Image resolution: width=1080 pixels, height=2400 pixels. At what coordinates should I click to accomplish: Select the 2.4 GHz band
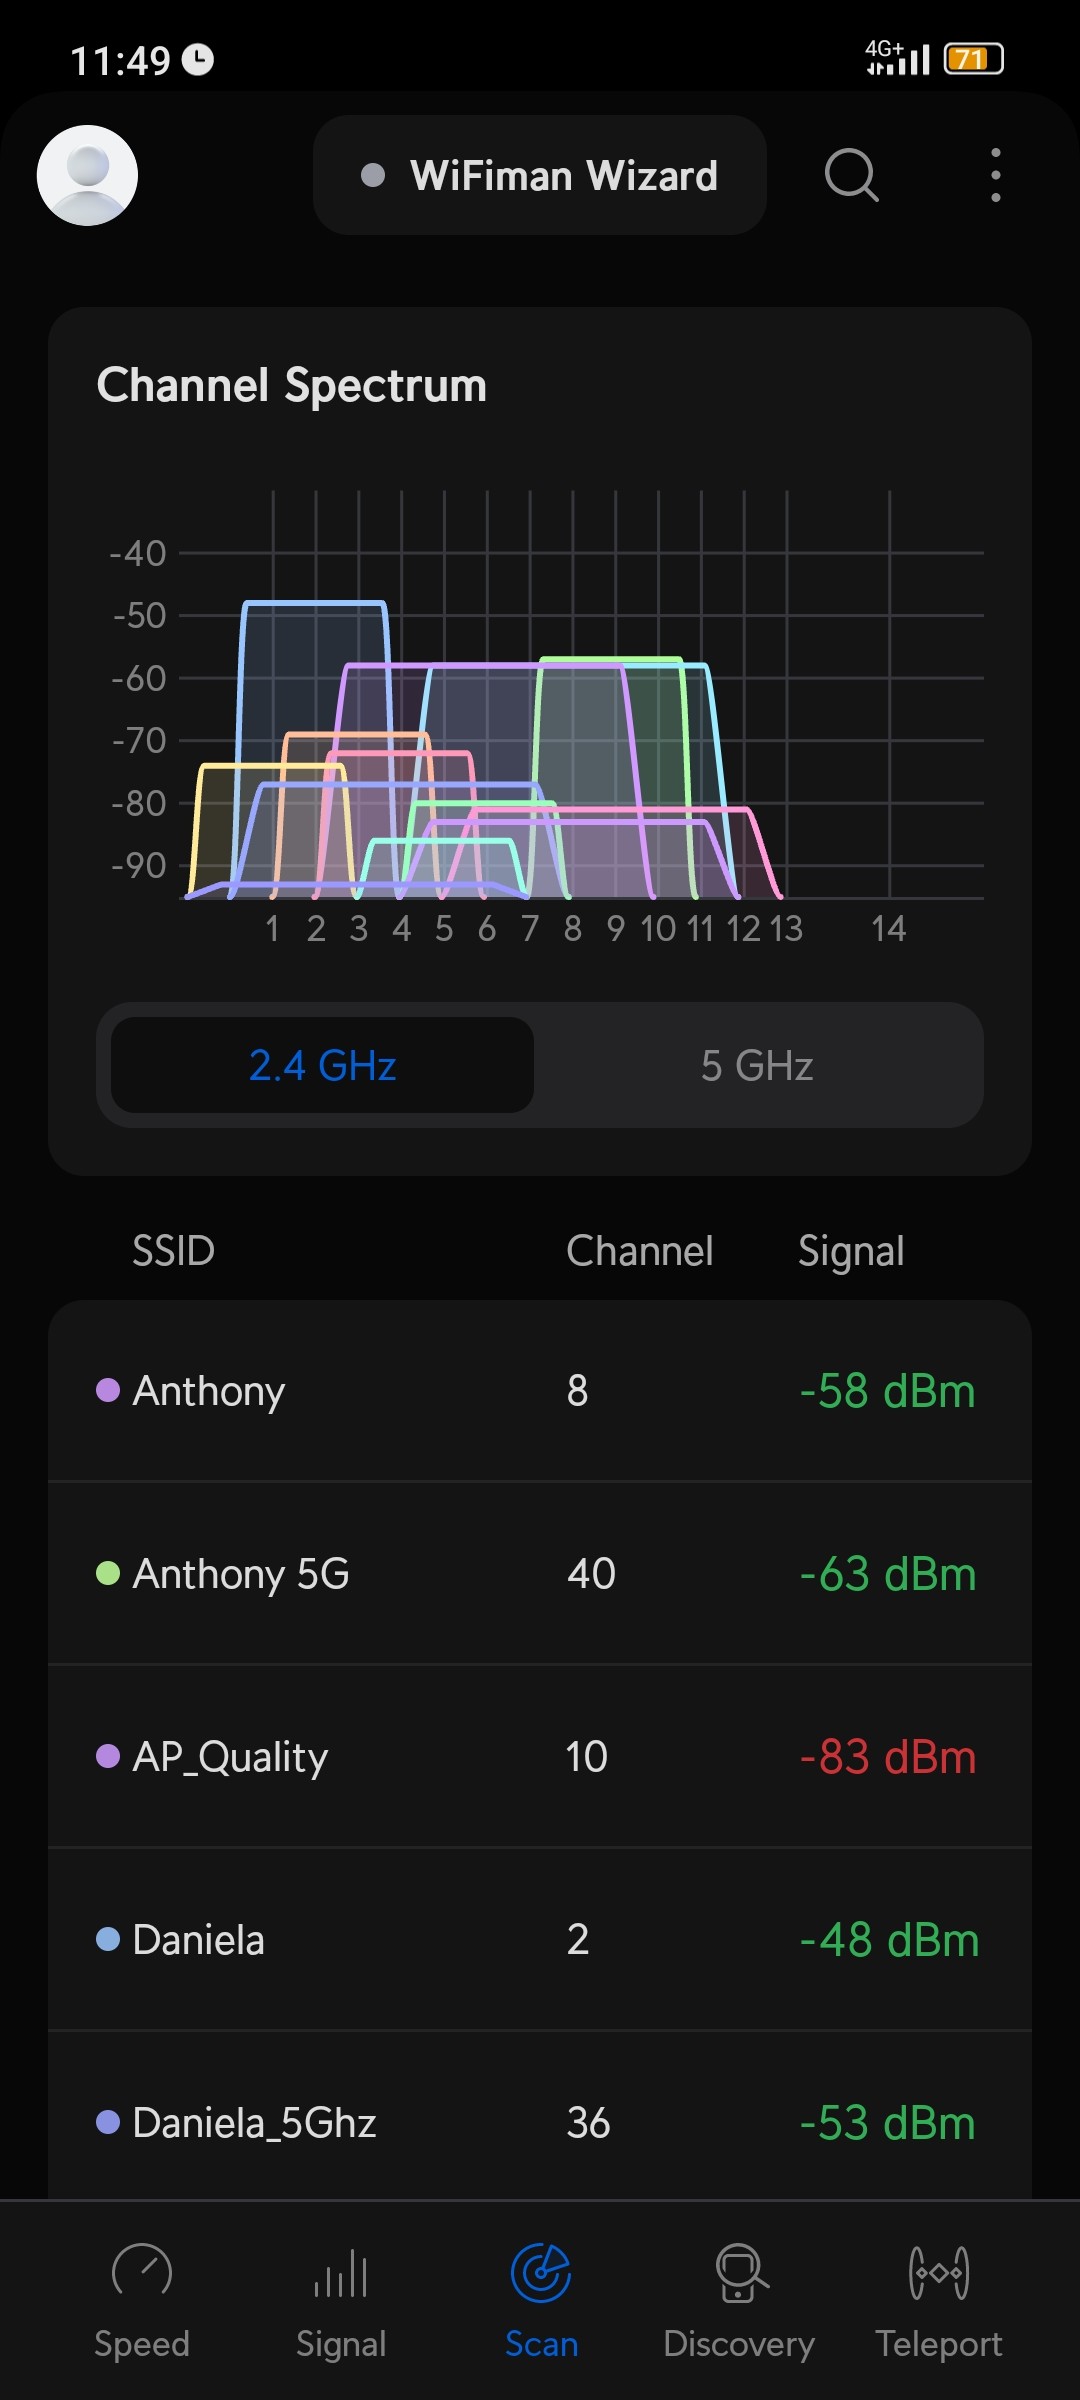(322, 1065)
